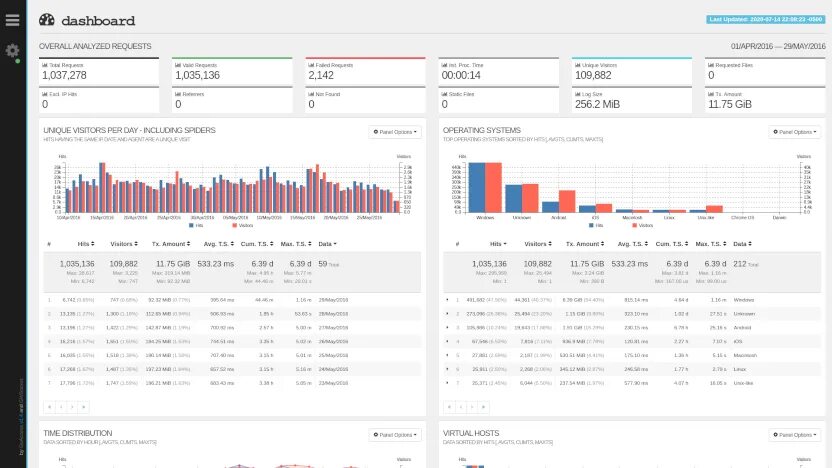Select the Tx. Amount 11.75 GiB card value
832x468 pixels.
730,105
